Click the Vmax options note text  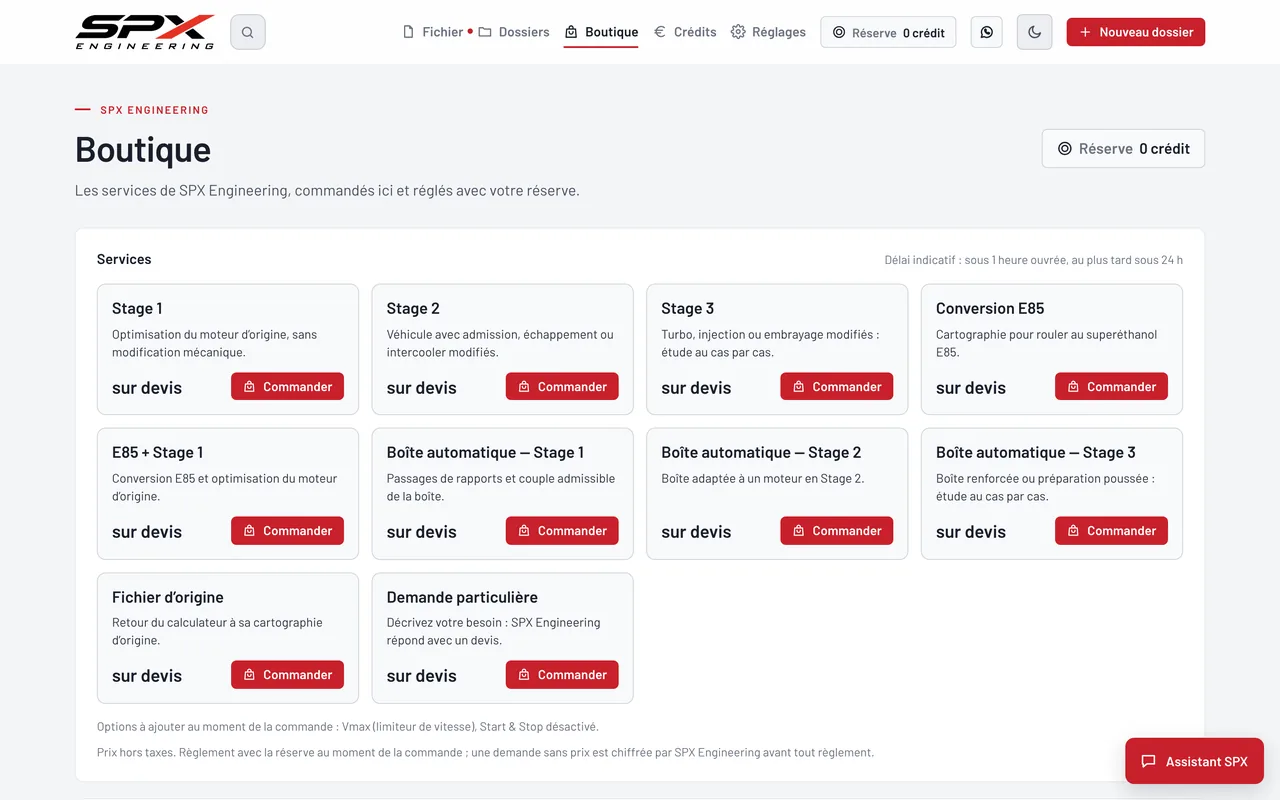click(x=348, y=727)
